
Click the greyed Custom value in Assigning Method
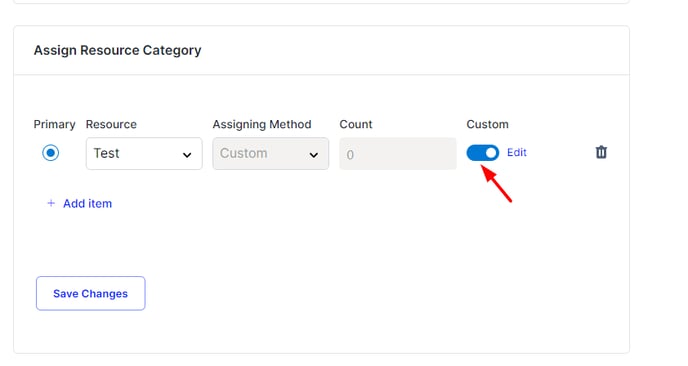(x=244, y=153)
